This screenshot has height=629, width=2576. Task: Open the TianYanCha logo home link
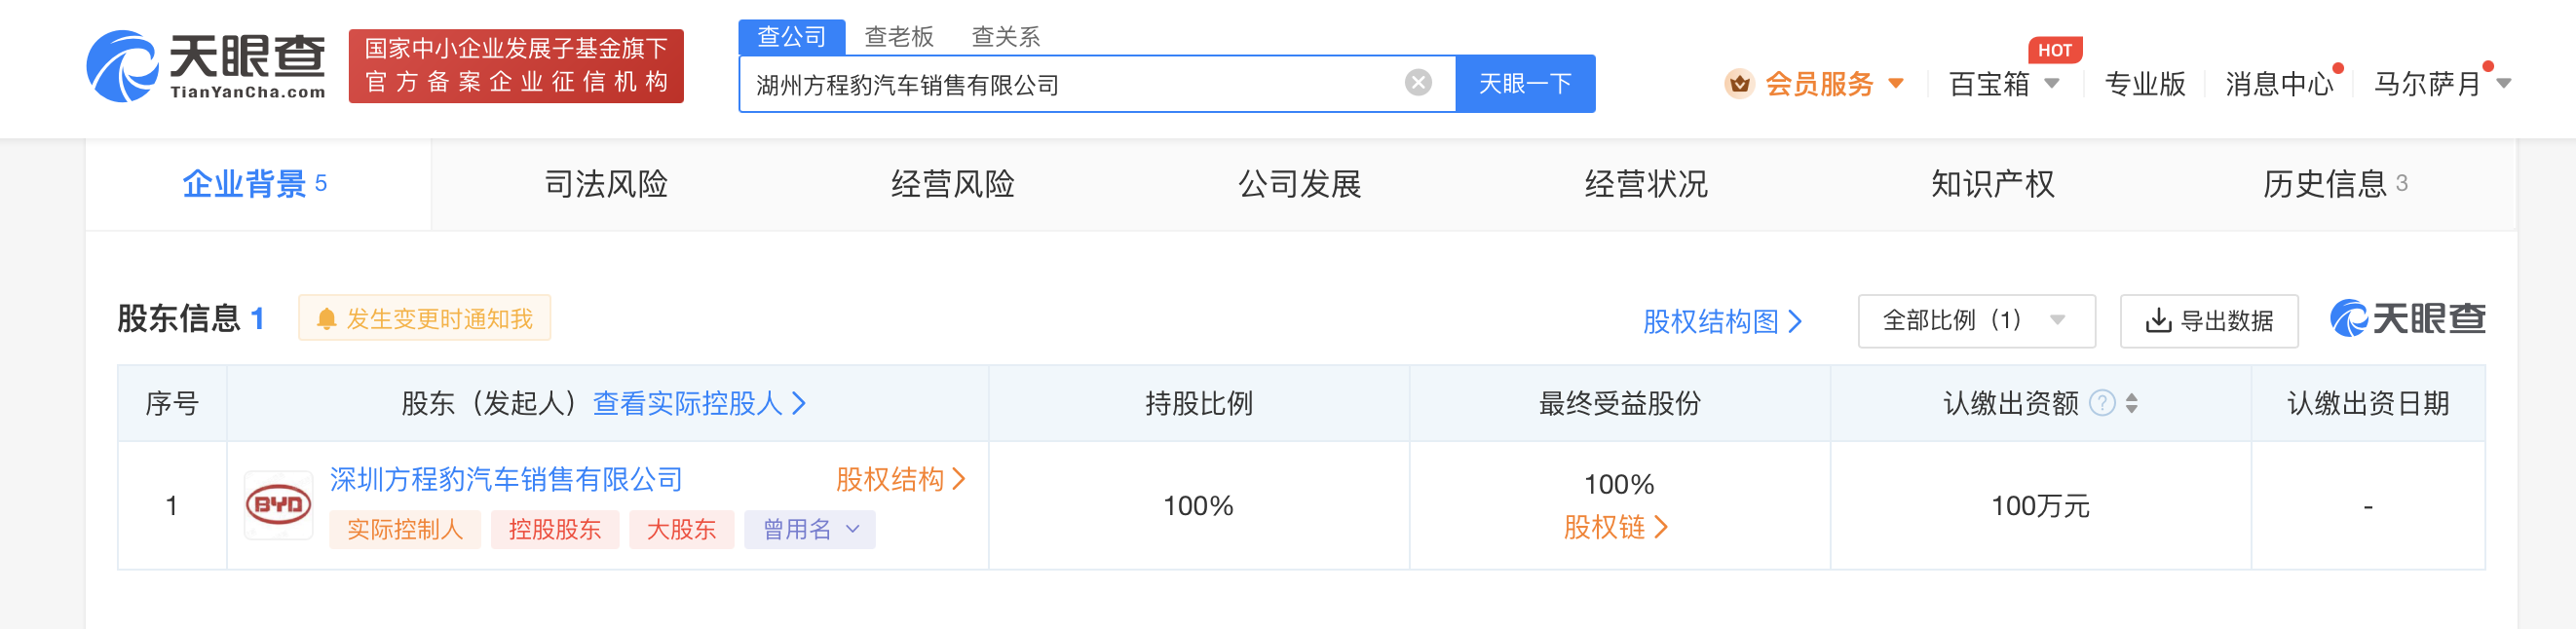pos(206,66)
